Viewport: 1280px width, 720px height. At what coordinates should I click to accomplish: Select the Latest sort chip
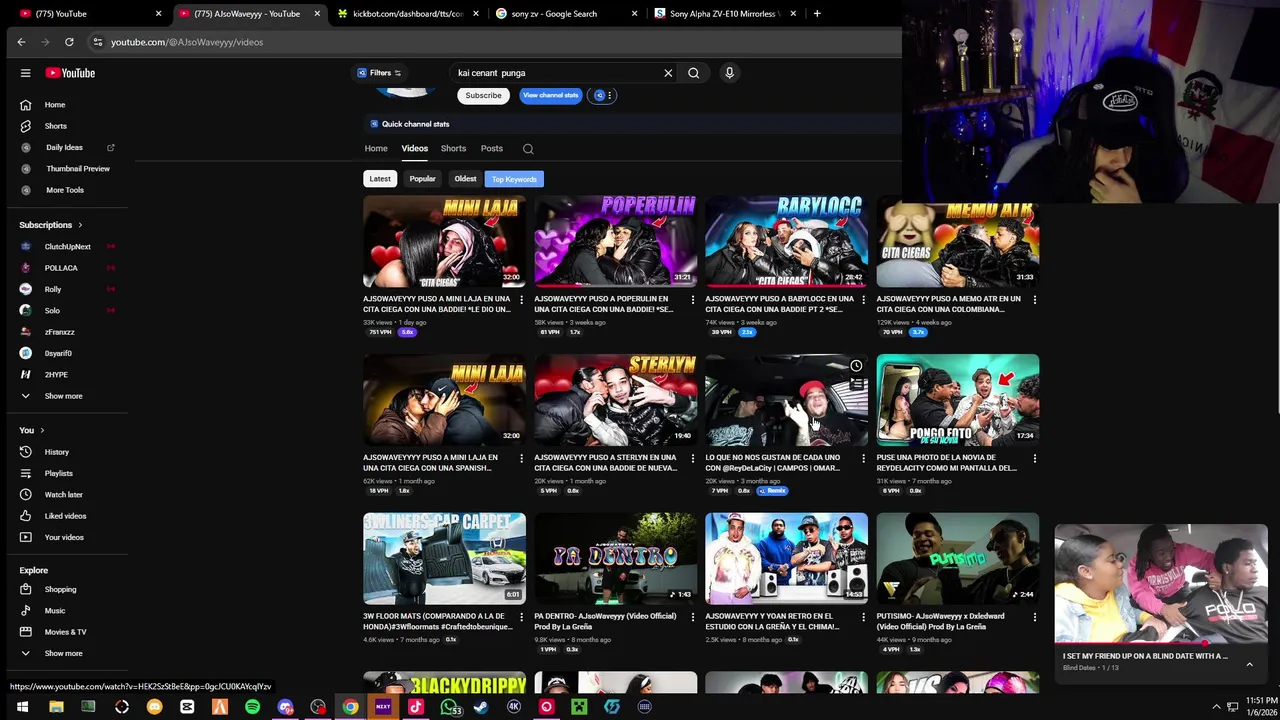380,179
